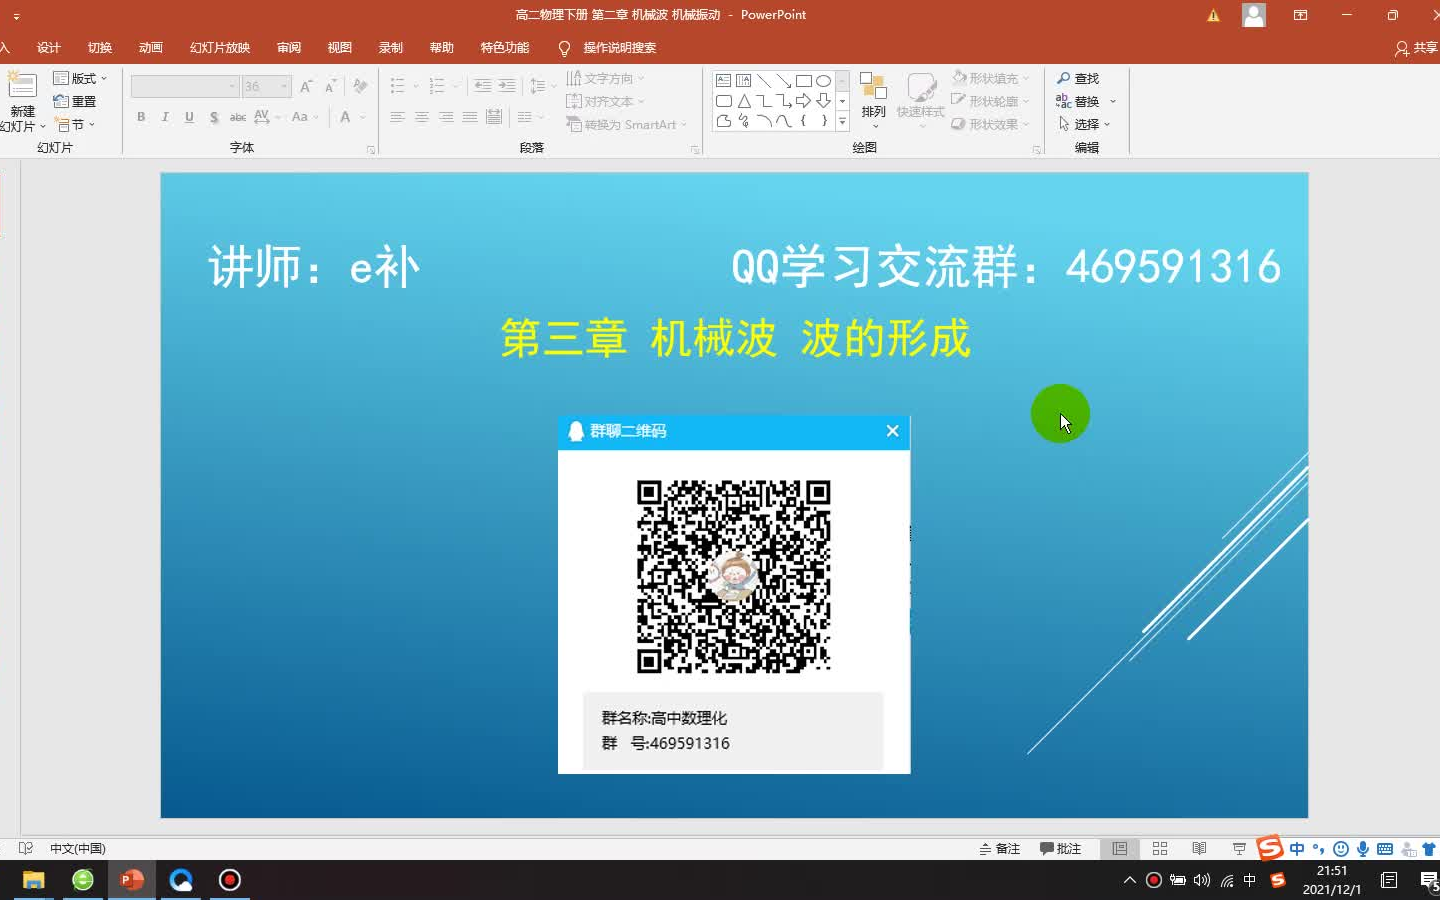This screenshot has width=1440, height=900.
Task: Toggle the 备注 notes pane
Action: (1000, 848)
